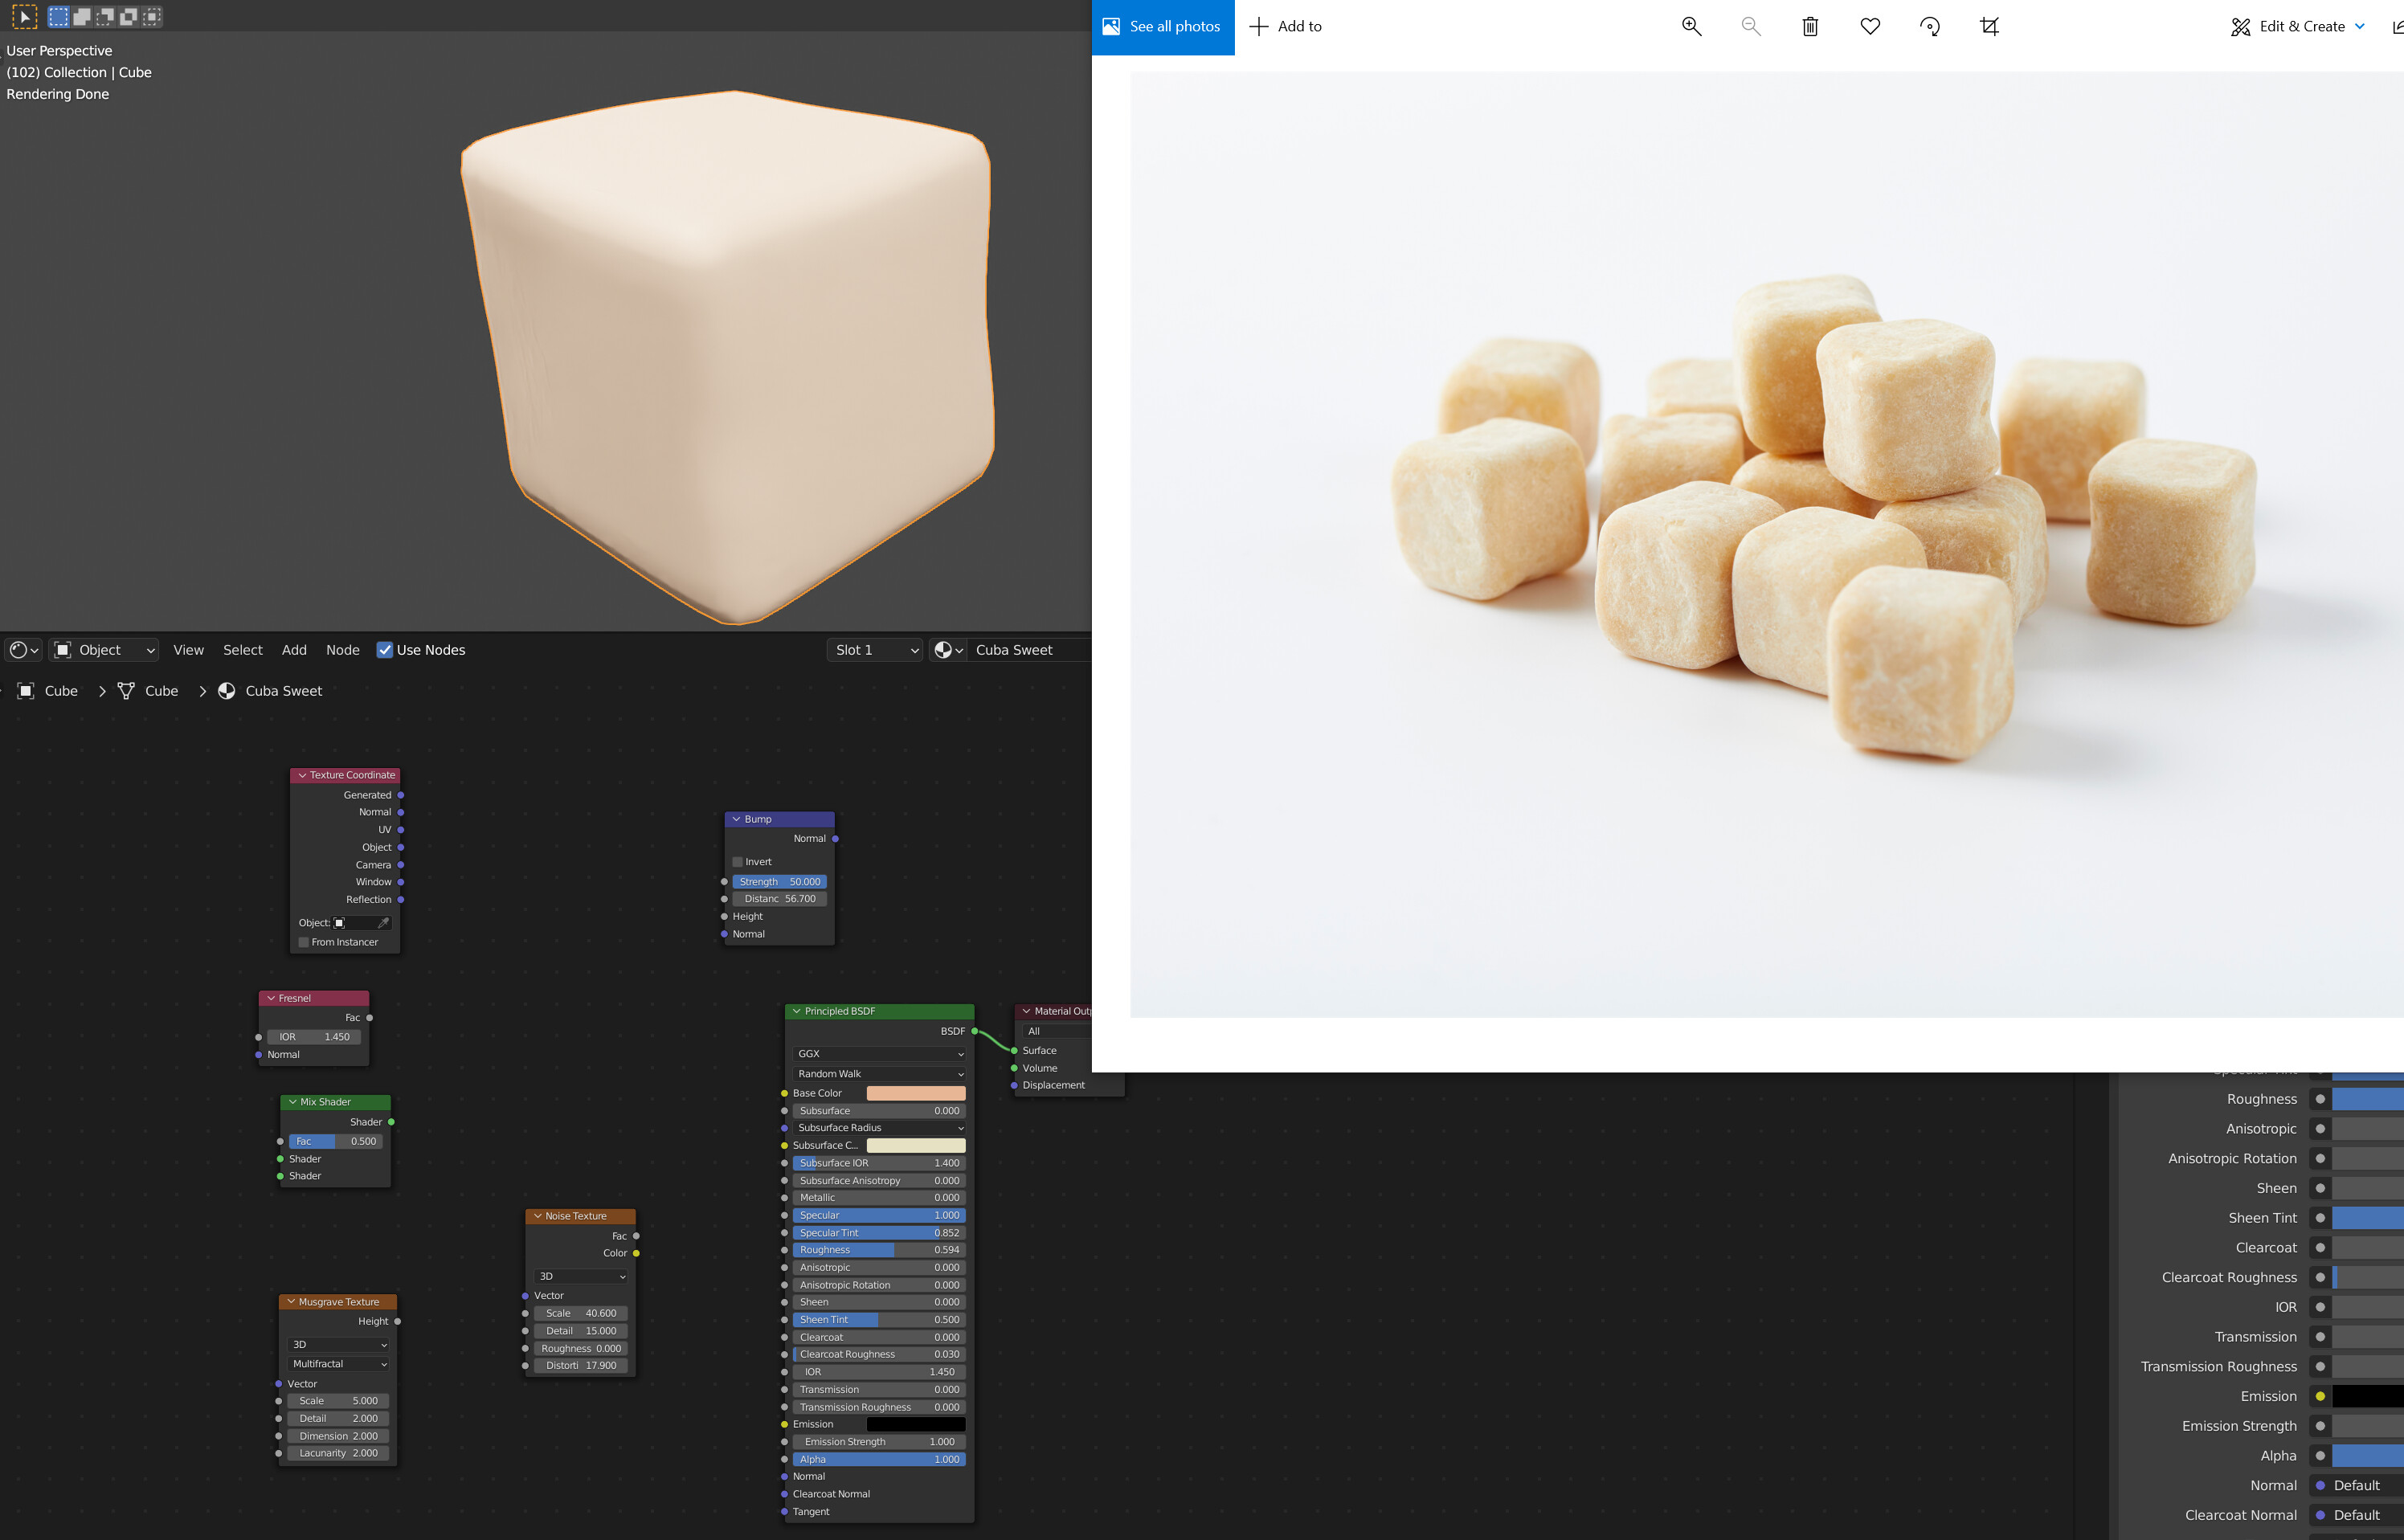Add photo to favorites with heart icon
This screenshot has width=2404, height=1540.
(1870, 27)
